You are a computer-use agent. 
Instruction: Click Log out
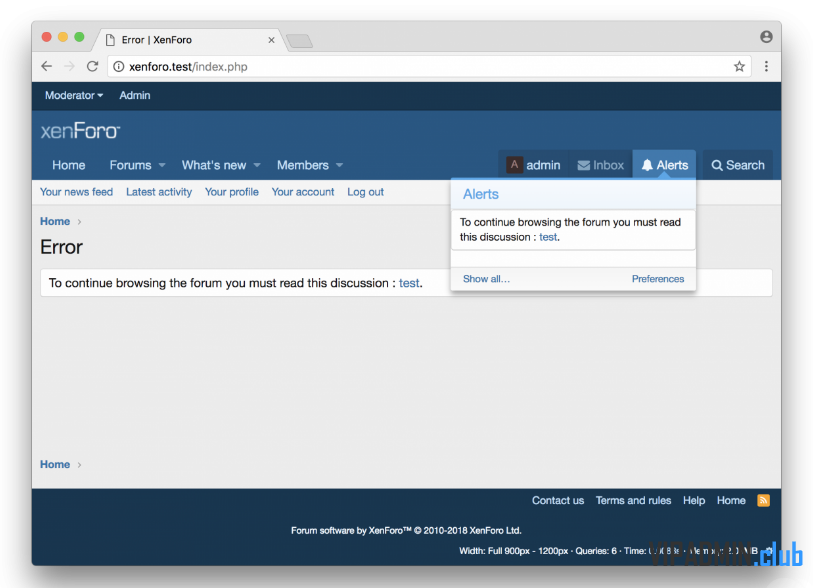pyautogui.click(x=366, y=192)
